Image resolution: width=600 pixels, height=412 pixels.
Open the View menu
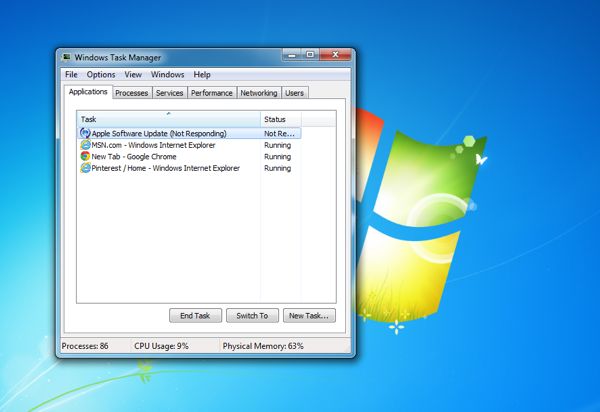click(x=133, y=75)
